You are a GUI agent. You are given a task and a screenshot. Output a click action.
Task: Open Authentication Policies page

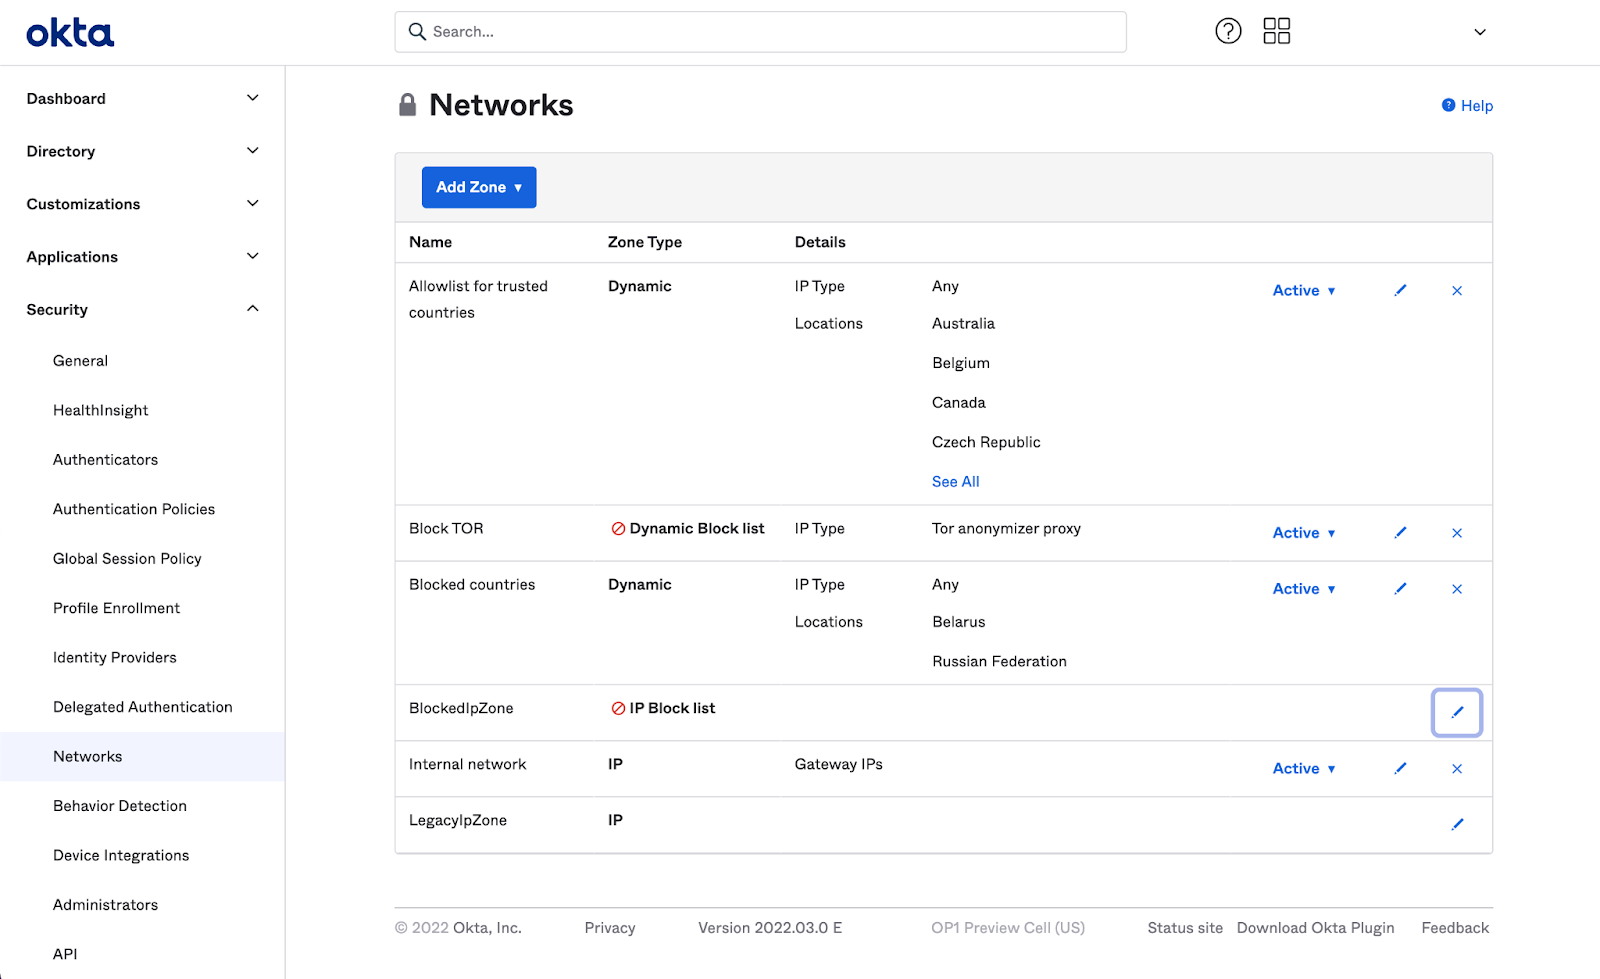[134, 509]
